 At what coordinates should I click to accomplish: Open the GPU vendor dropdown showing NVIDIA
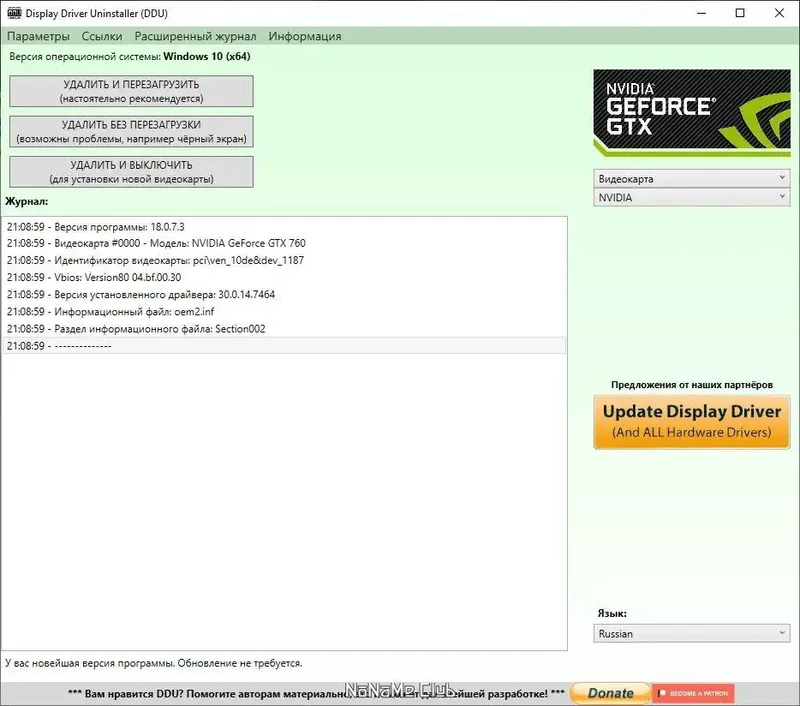691,197
